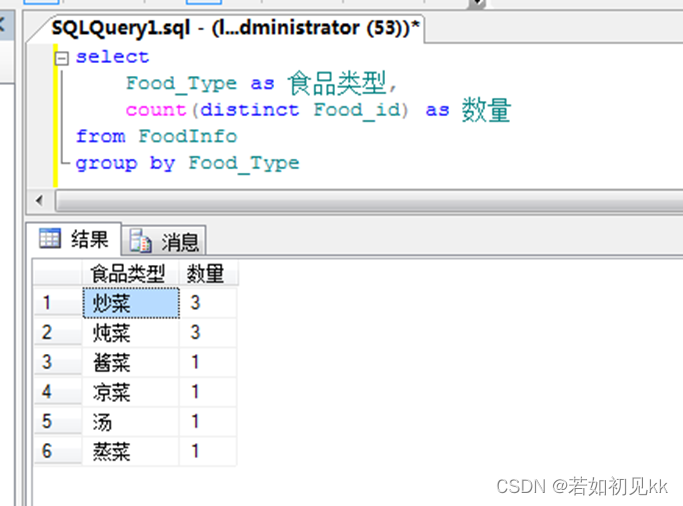Screen dimensions: 683x506
Task: Click row header number 1
Action: 58,303
